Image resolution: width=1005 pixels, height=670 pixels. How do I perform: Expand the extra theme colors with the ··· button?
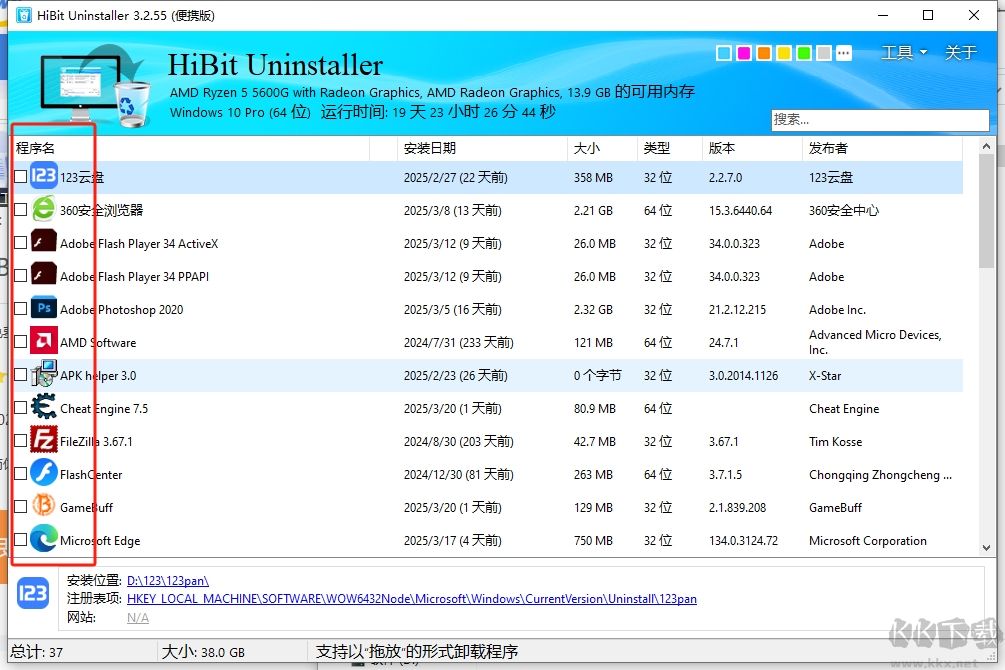(x=845, y=51)
